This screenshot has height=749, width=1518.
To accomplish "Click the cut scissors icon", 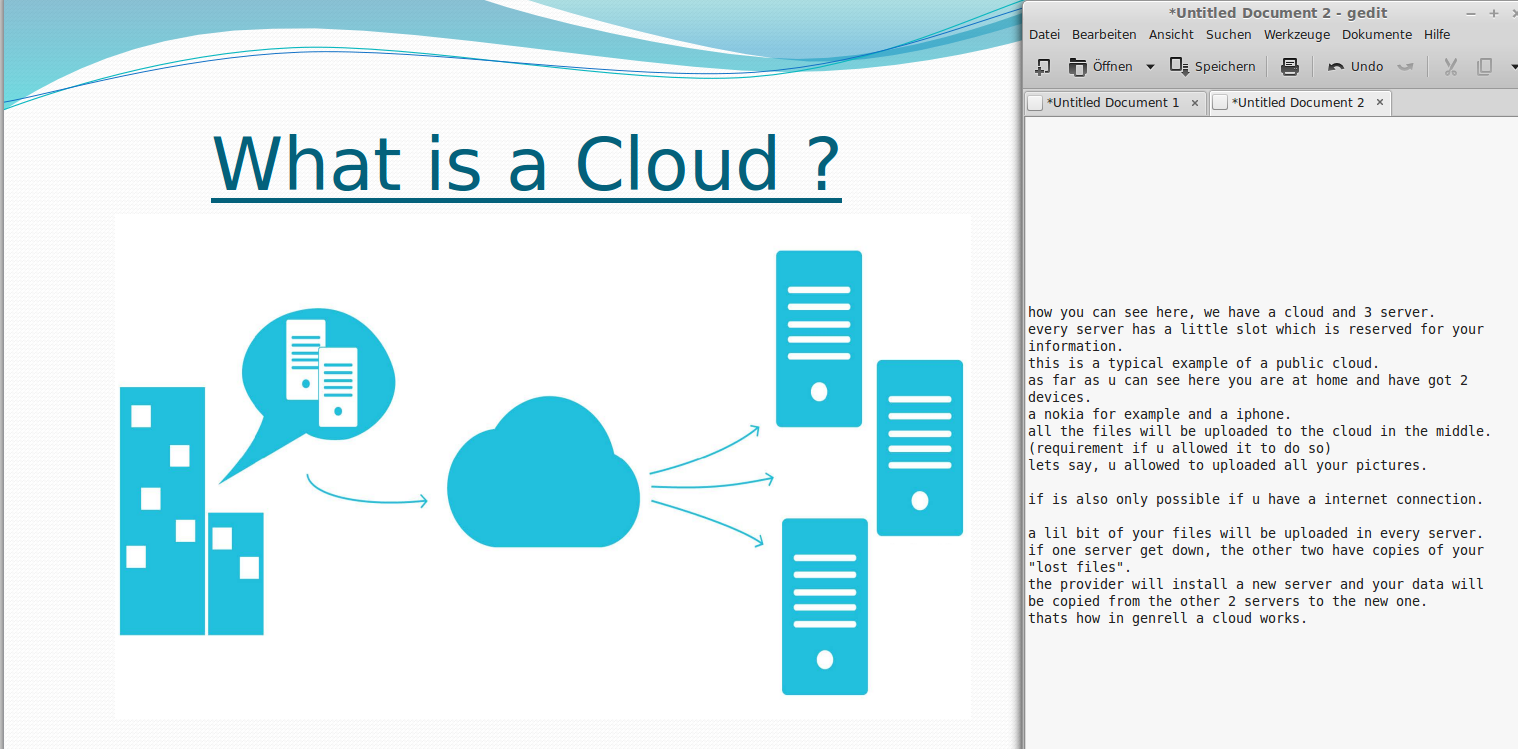I will (x=1451, y=67).
